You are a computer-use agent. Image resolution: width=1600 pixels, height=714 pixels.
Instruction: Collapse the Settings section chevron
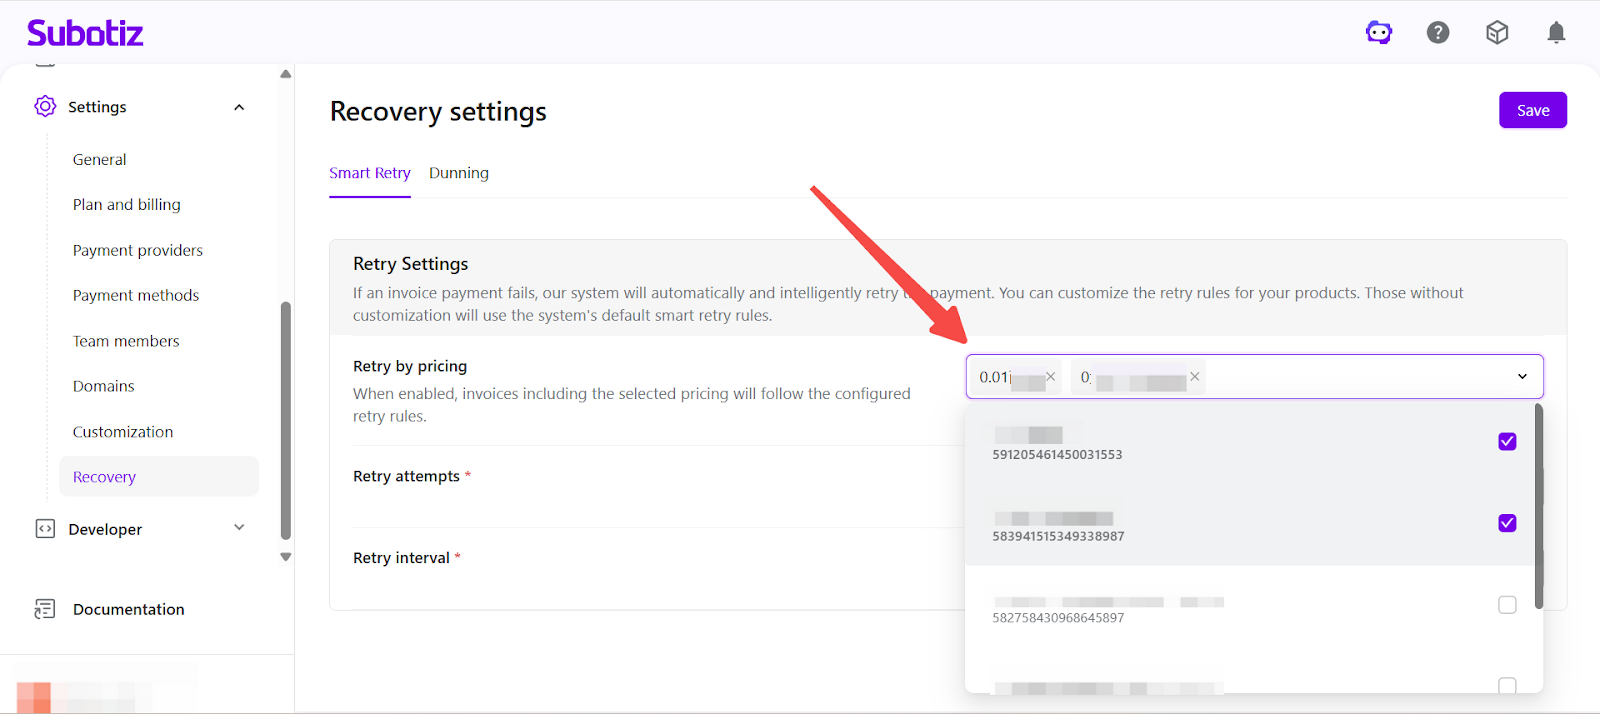pos(239,107)
